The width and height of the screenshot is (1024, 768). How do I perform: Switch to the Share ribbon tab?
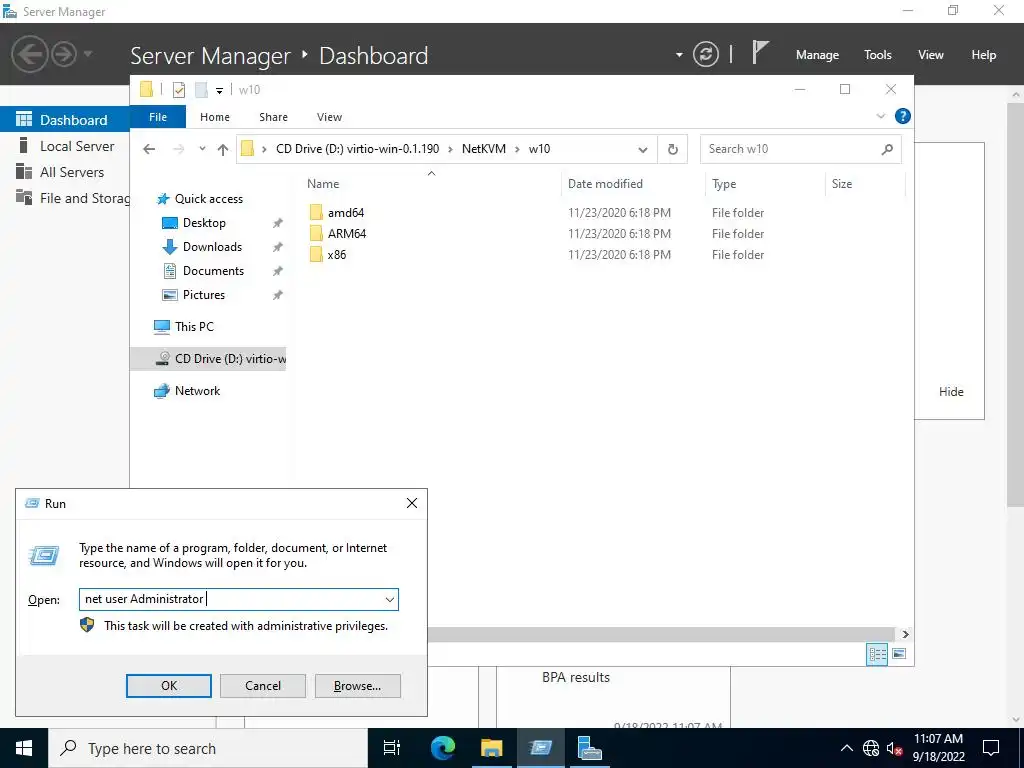[273, 117]
